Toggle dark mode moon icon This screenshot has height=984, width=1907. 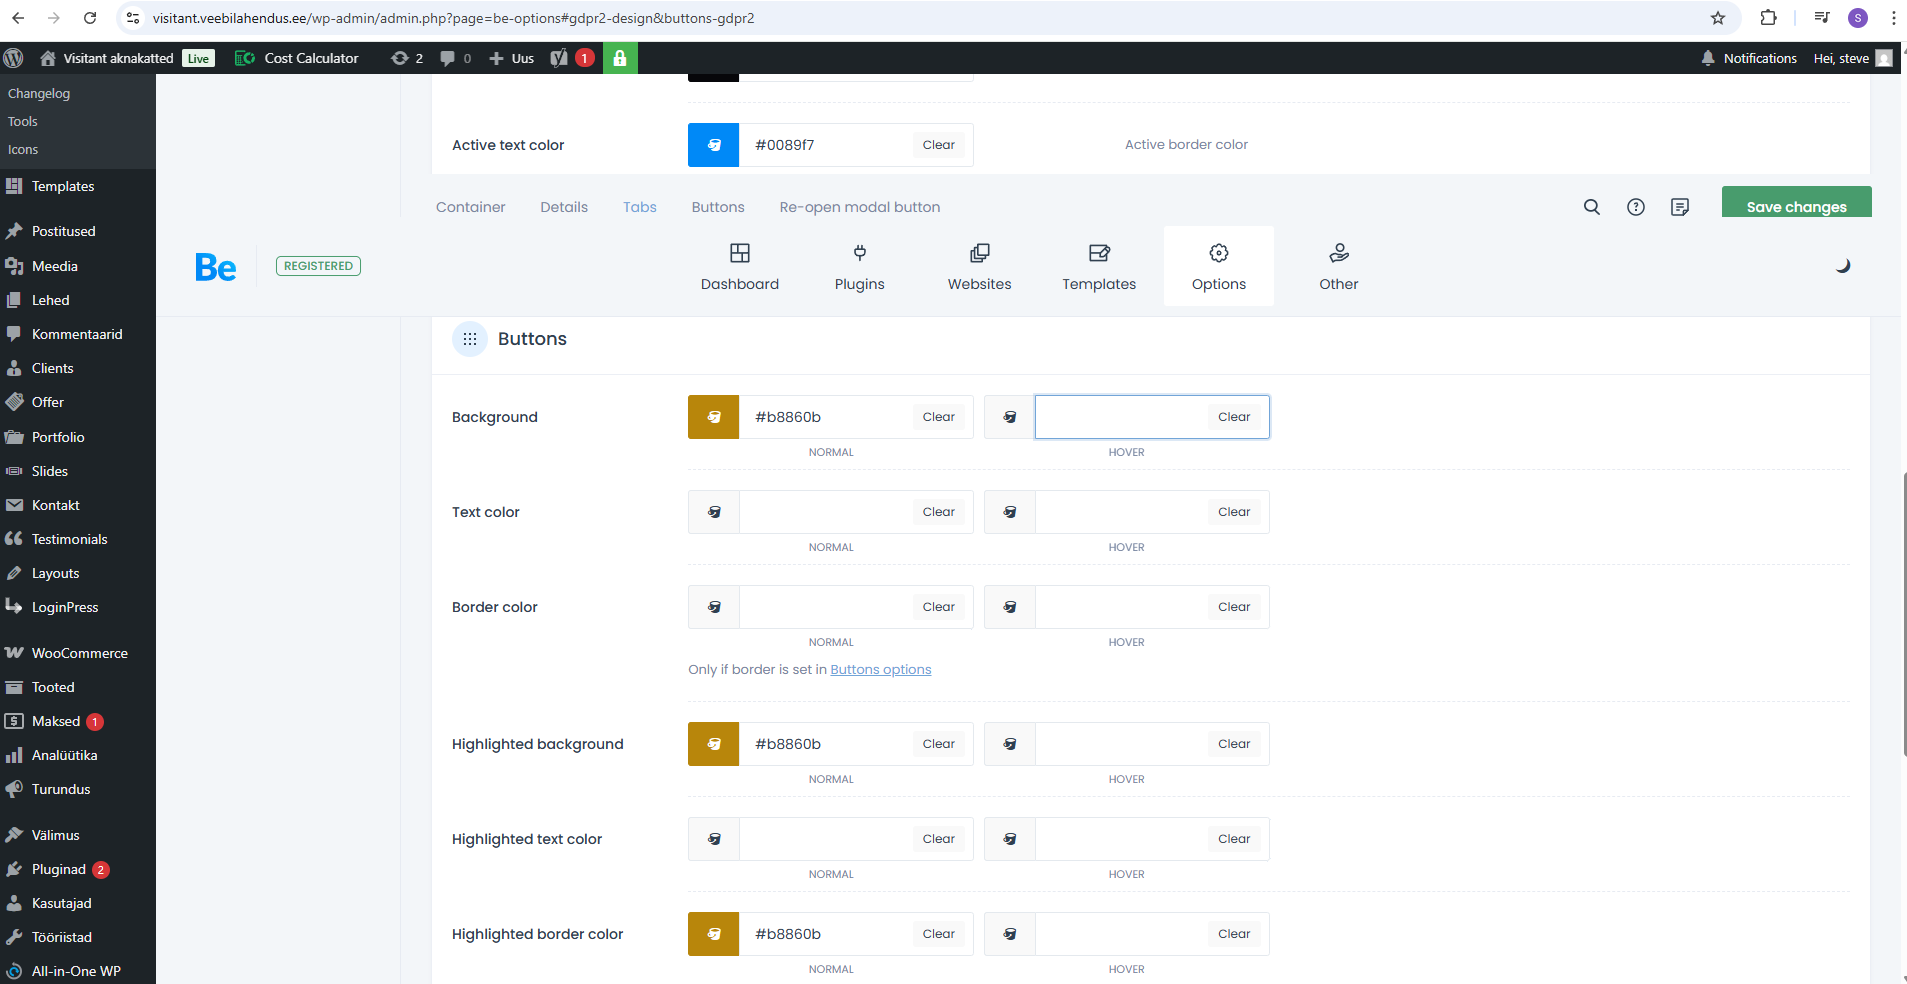tap(1842, 266)
